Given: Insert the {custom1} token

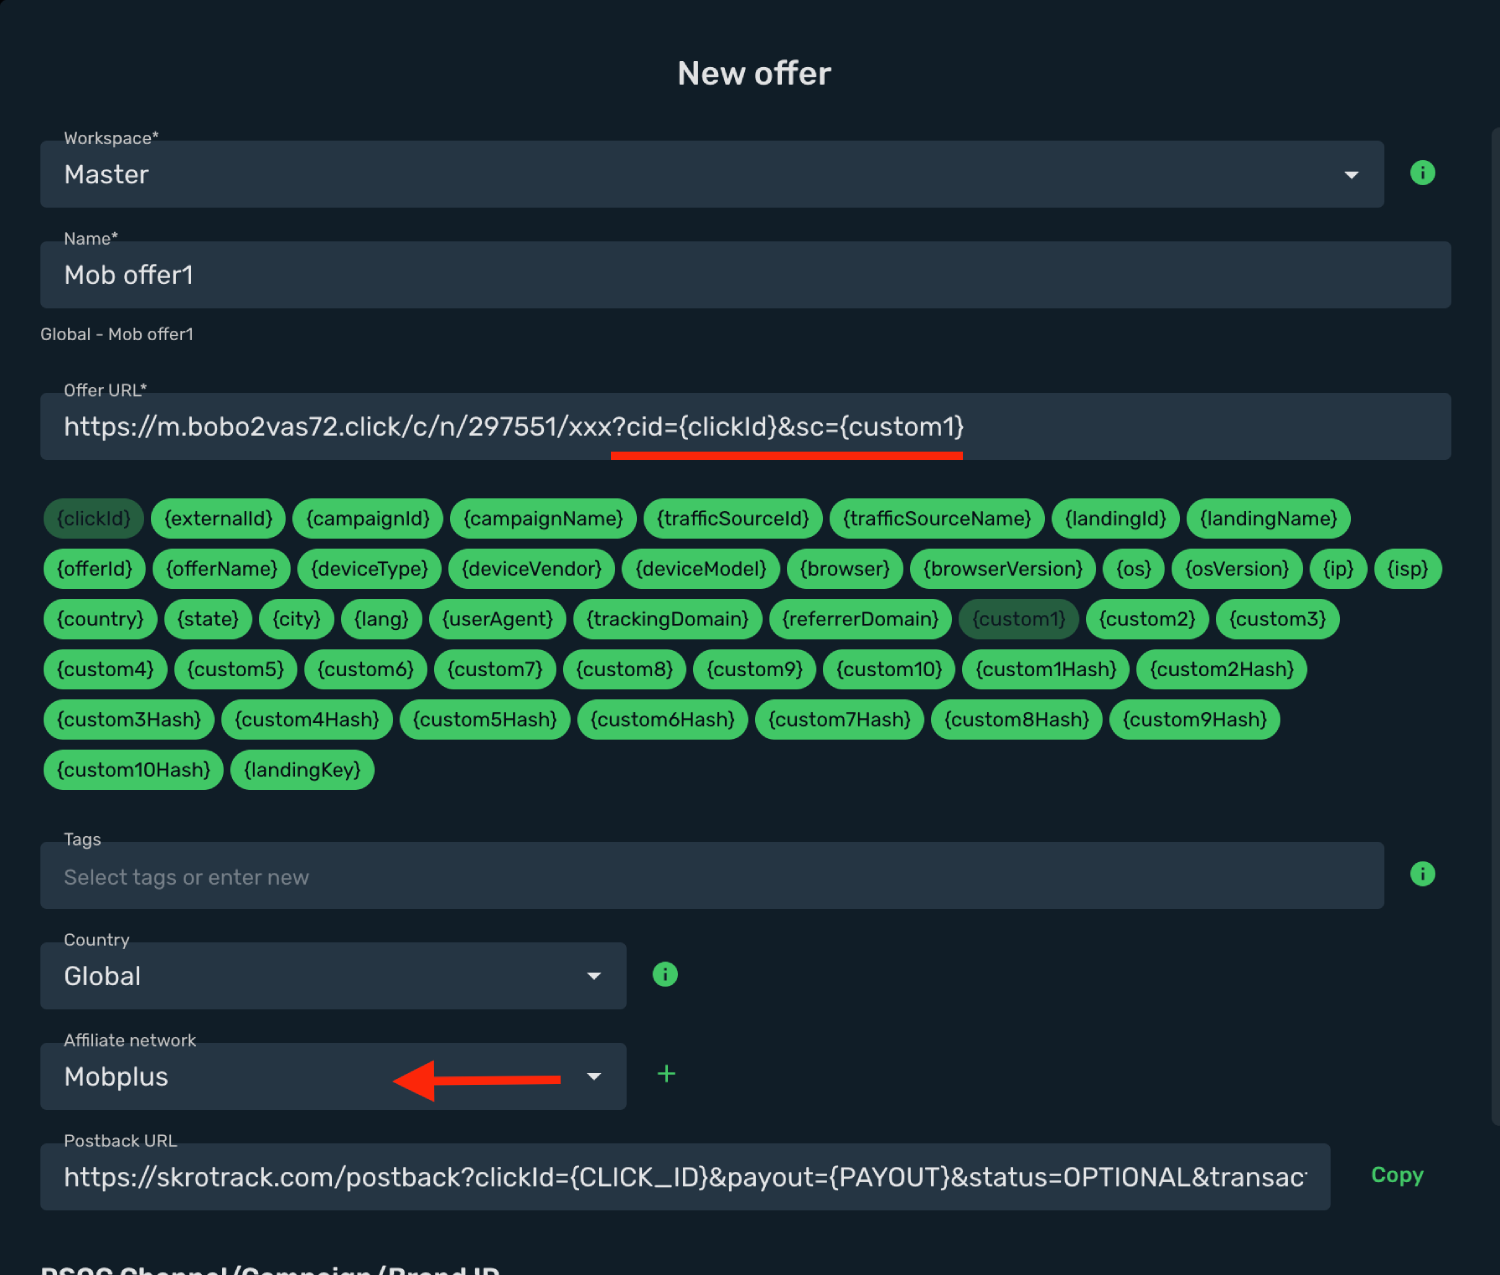Looking at the screenshot, I should (1019, 619).
